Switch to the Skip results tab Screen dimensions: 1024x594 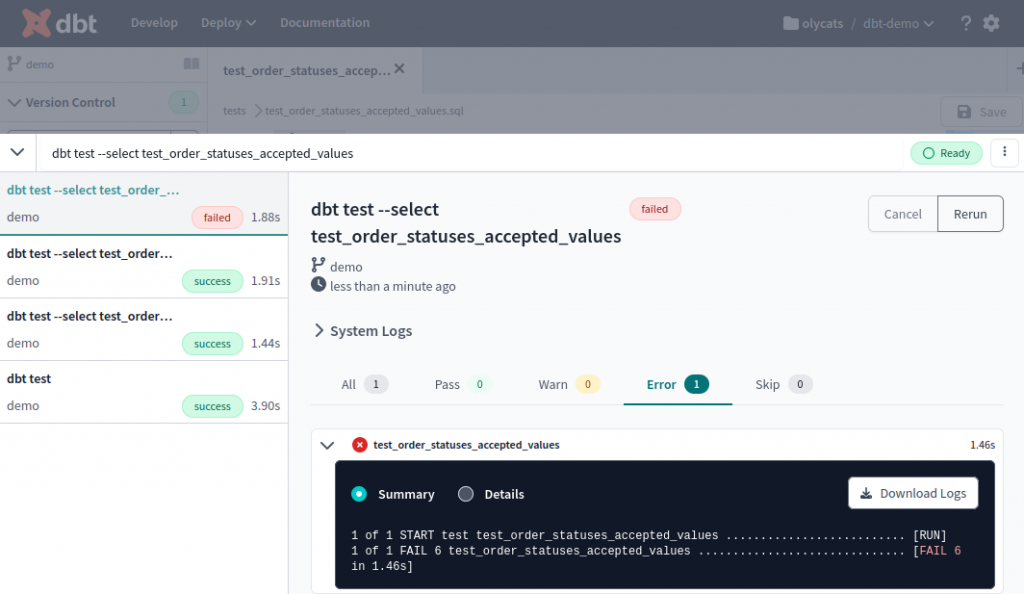[783, 384]
